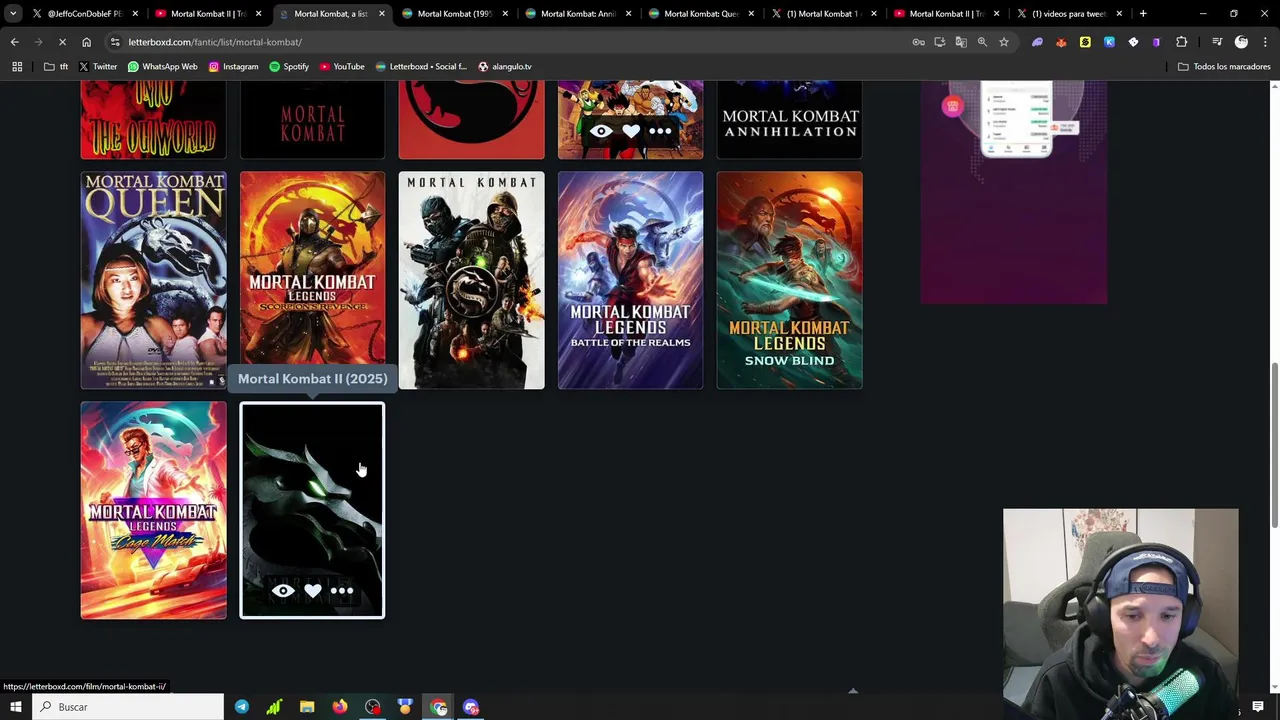Close the Mortal Kombat, a list tab
The width and height of the screenshot is (1280, 720).
(x=381, y=14)
